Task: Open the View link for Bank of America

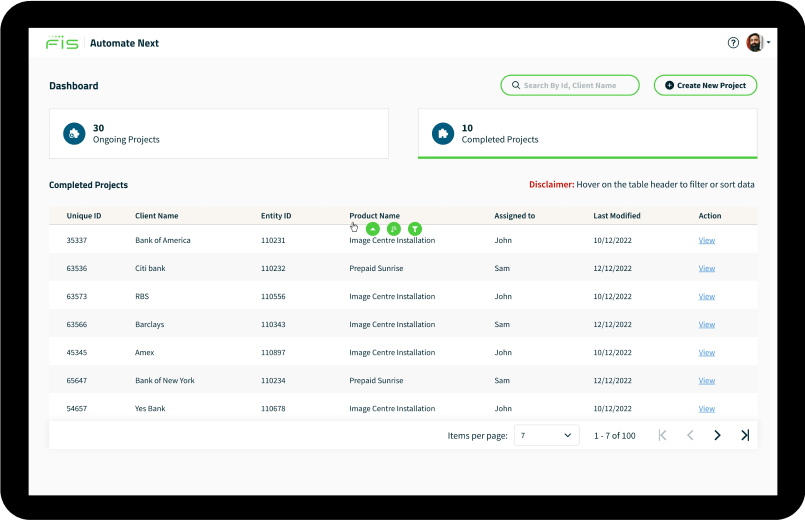Action: coord(706,240)
